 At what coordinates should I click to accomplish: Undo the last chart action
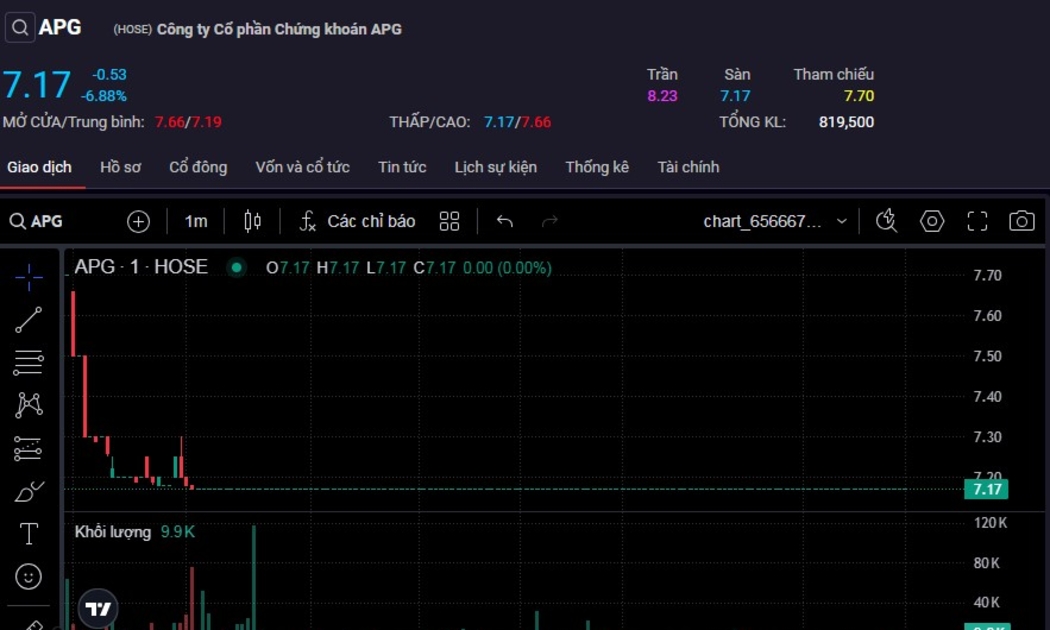pyautogui.click(x=505, y=221)
